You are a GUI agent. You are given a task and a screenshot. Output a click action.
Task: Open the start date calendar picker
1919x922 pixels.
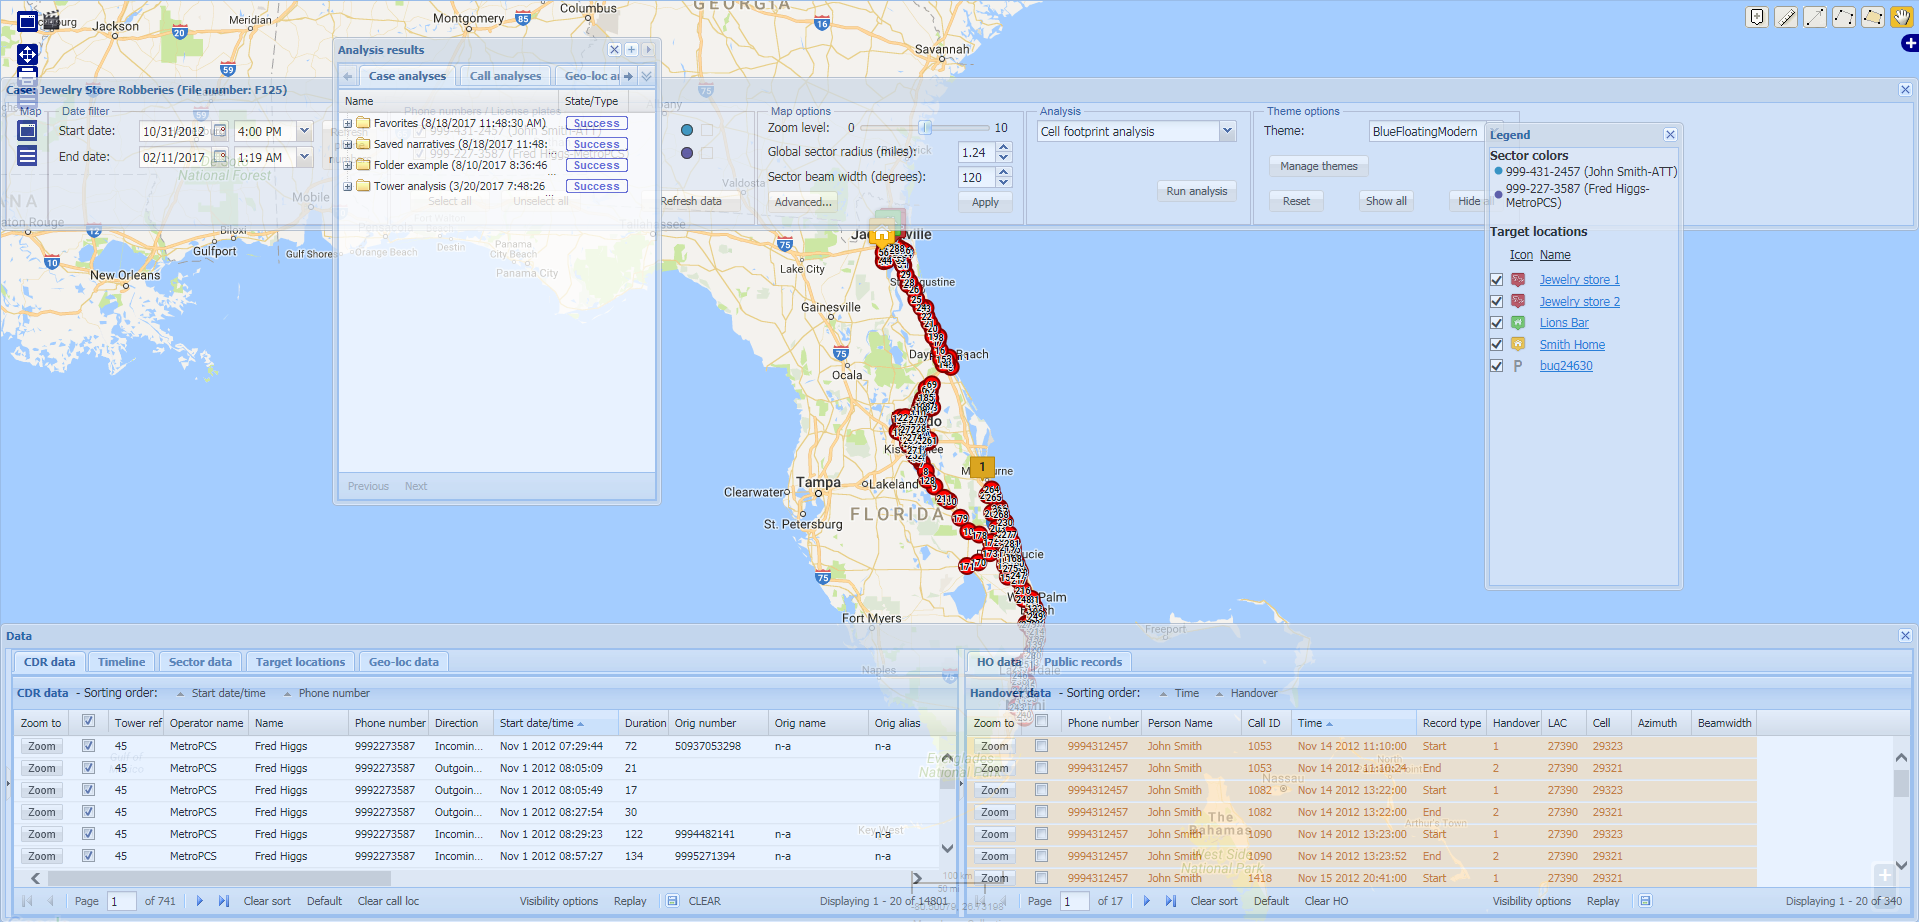(x=220, y=131)
